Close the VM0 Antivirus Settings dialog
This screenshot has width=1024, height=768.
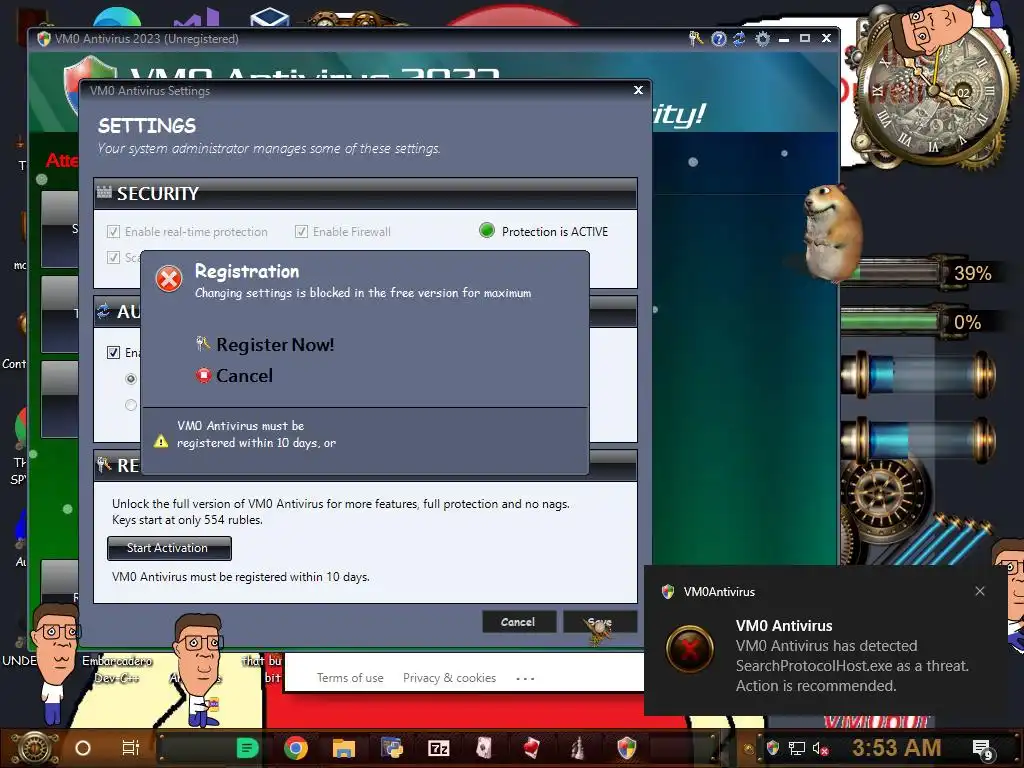click(638, 90)
